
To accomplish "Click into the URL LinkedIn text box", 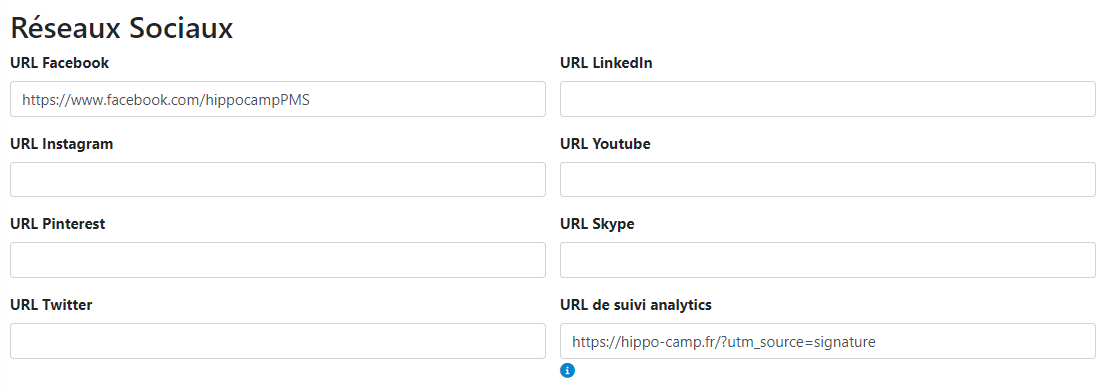I will (828, 99).
